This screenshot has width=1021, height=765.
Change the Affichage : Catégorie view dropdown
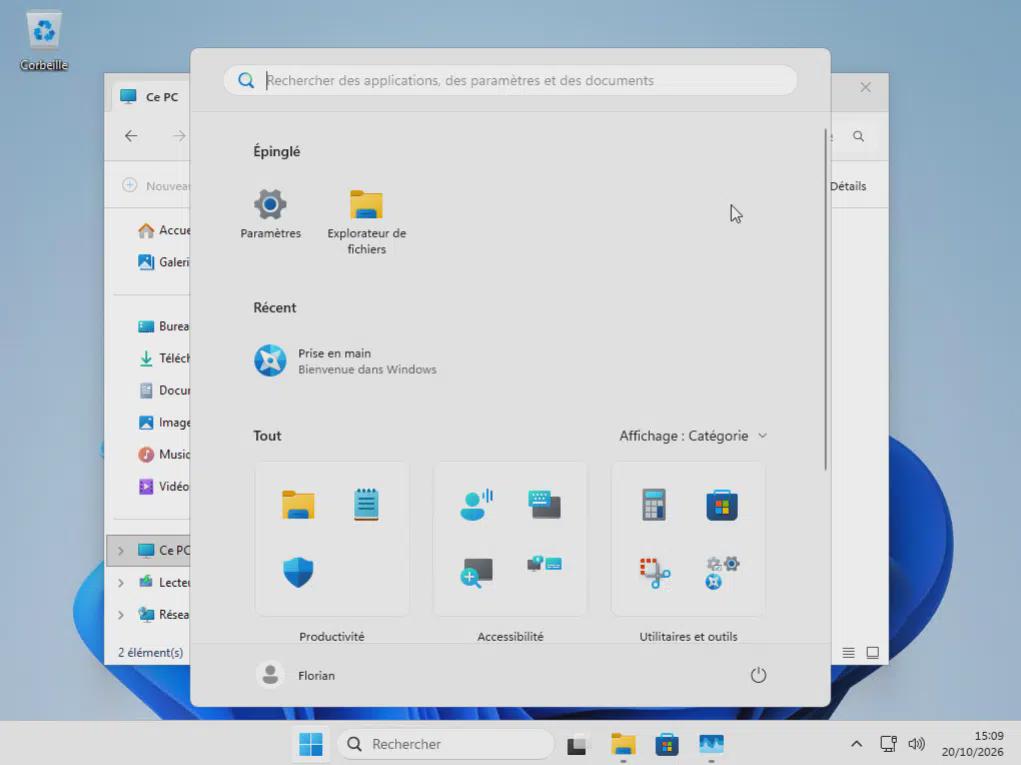coord(693,436)
